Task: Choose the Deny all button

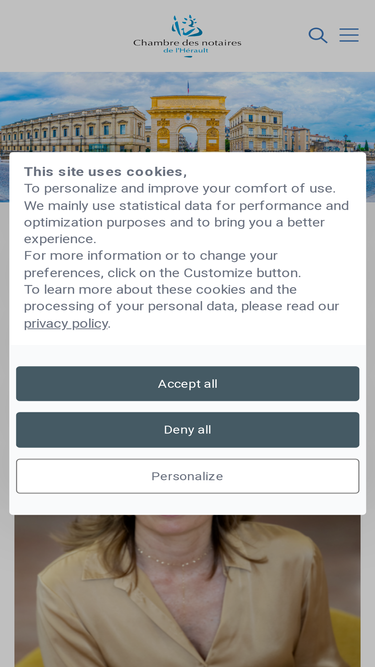Action: click(188, 430)
